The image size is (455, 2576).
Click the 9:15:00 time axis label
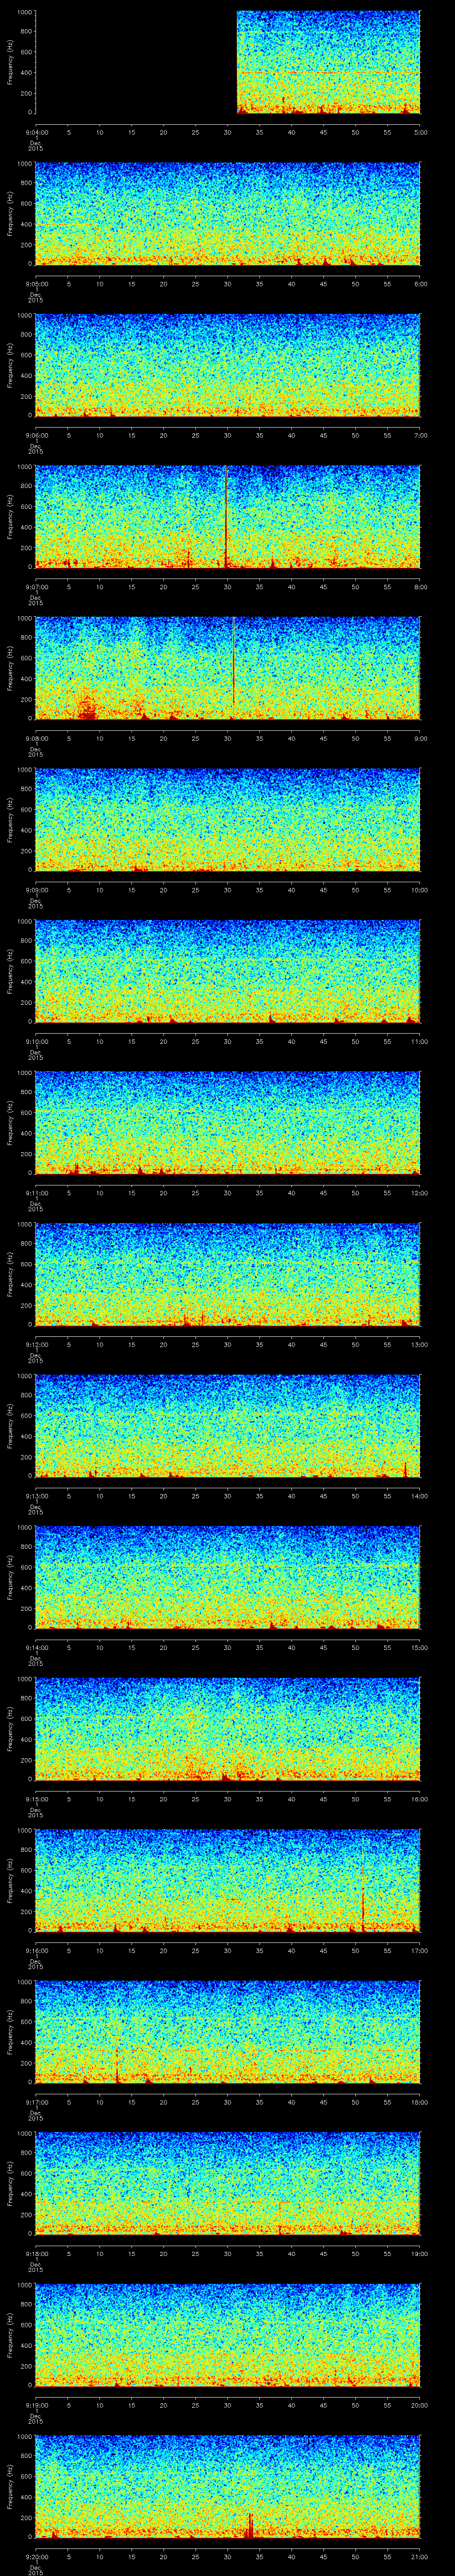36,1798
